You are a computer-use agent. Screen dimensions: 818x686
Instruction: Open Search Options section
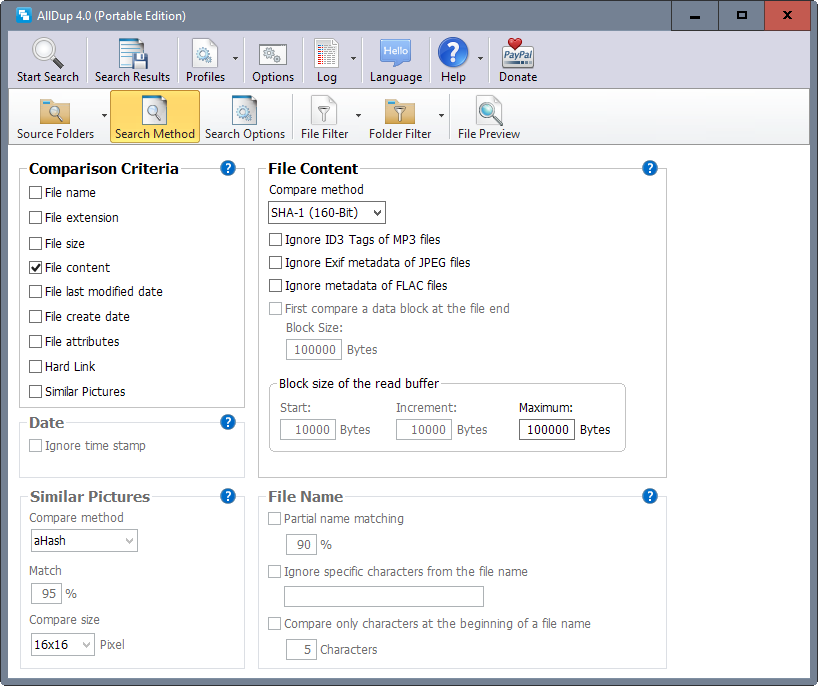[245, 117]
